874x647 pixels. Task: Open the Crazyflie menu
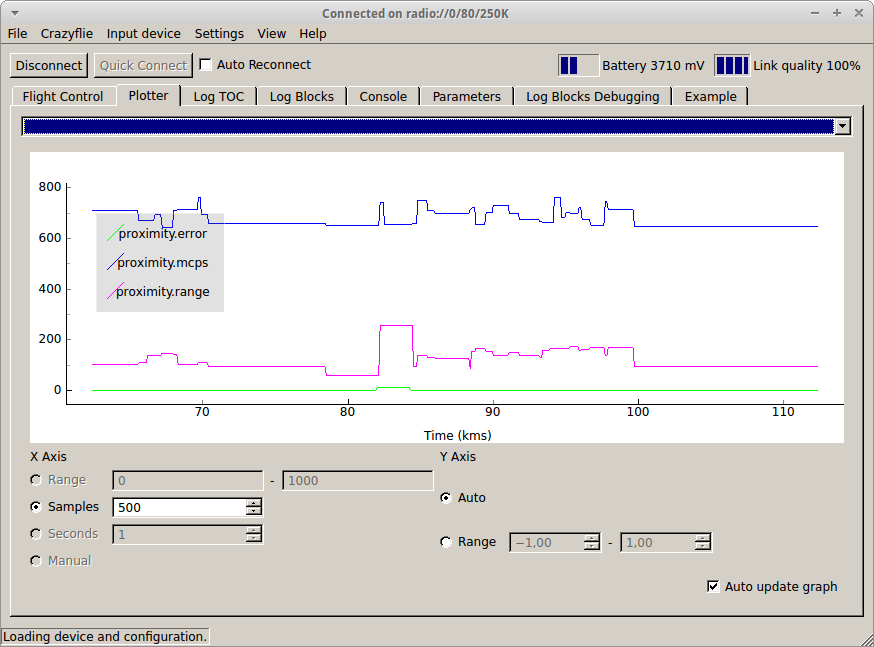pyautogui.click(x=67, y=33)
